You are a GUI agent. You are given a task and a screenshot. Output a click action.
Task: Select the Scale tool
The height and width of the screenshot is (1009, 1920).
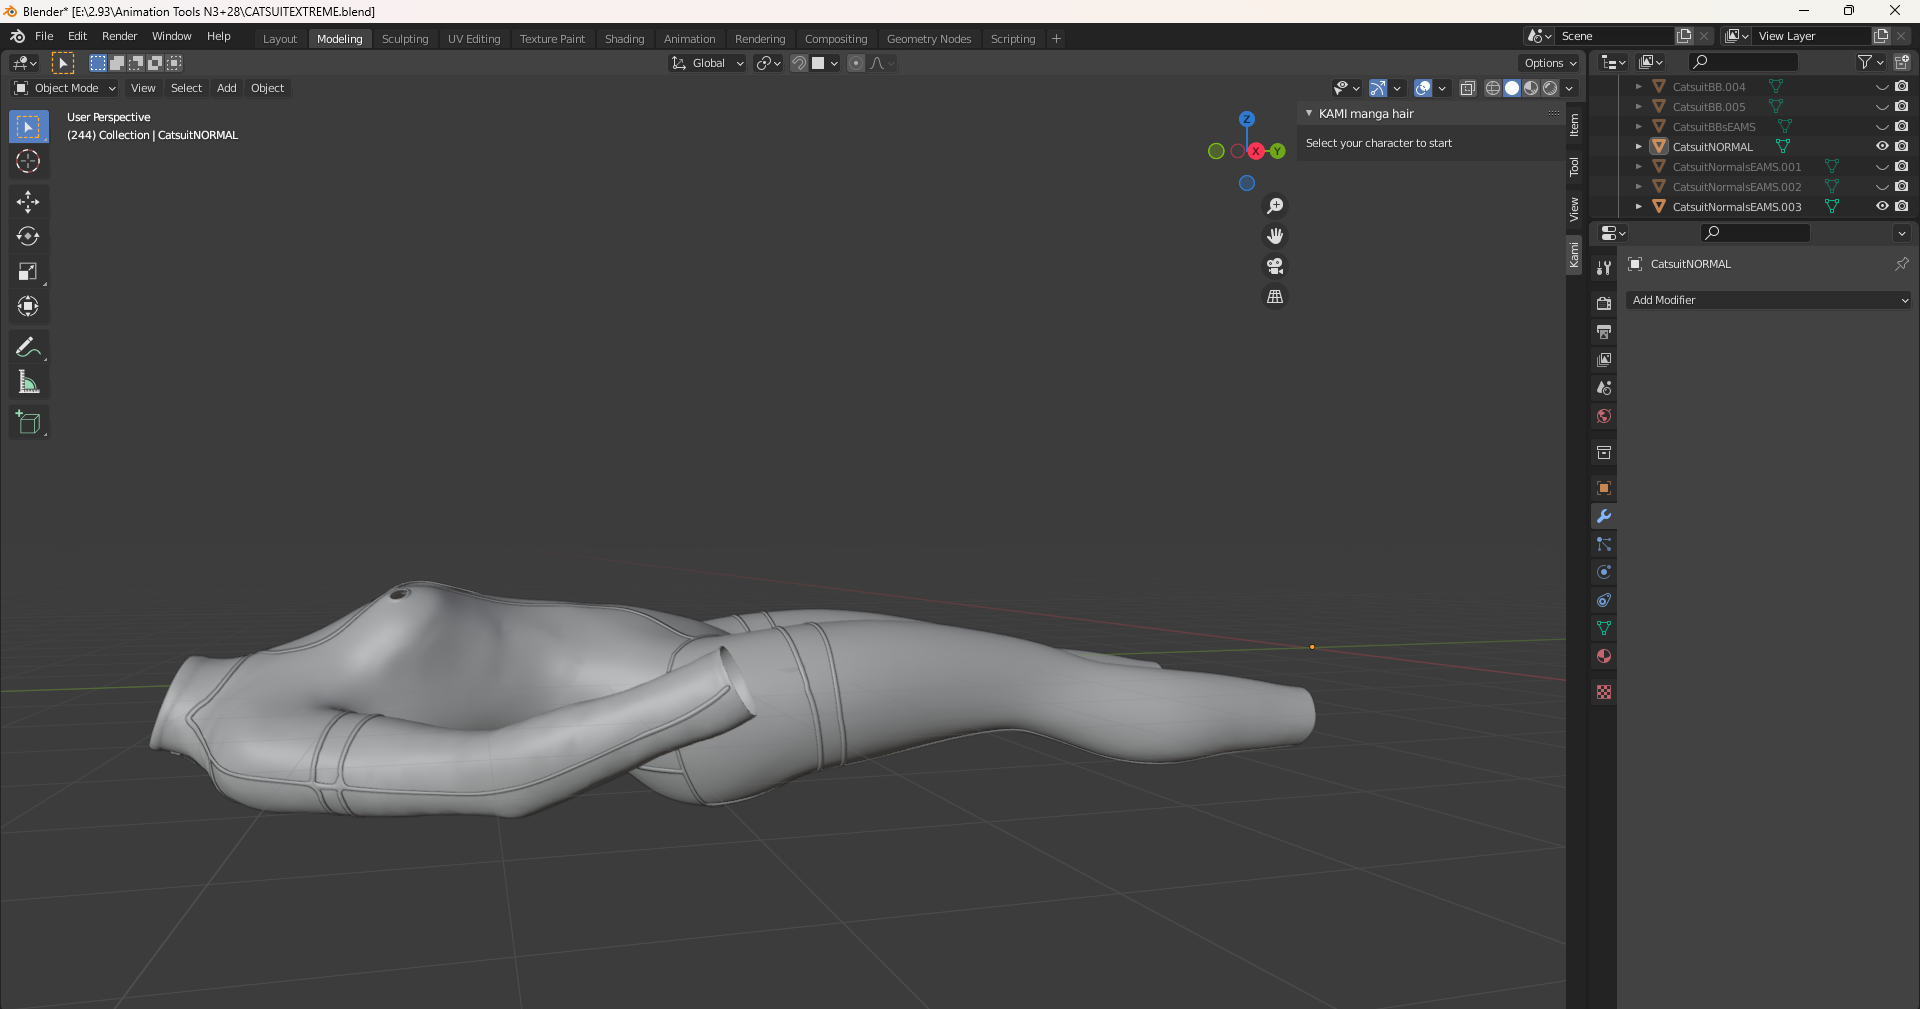[28, 272]
